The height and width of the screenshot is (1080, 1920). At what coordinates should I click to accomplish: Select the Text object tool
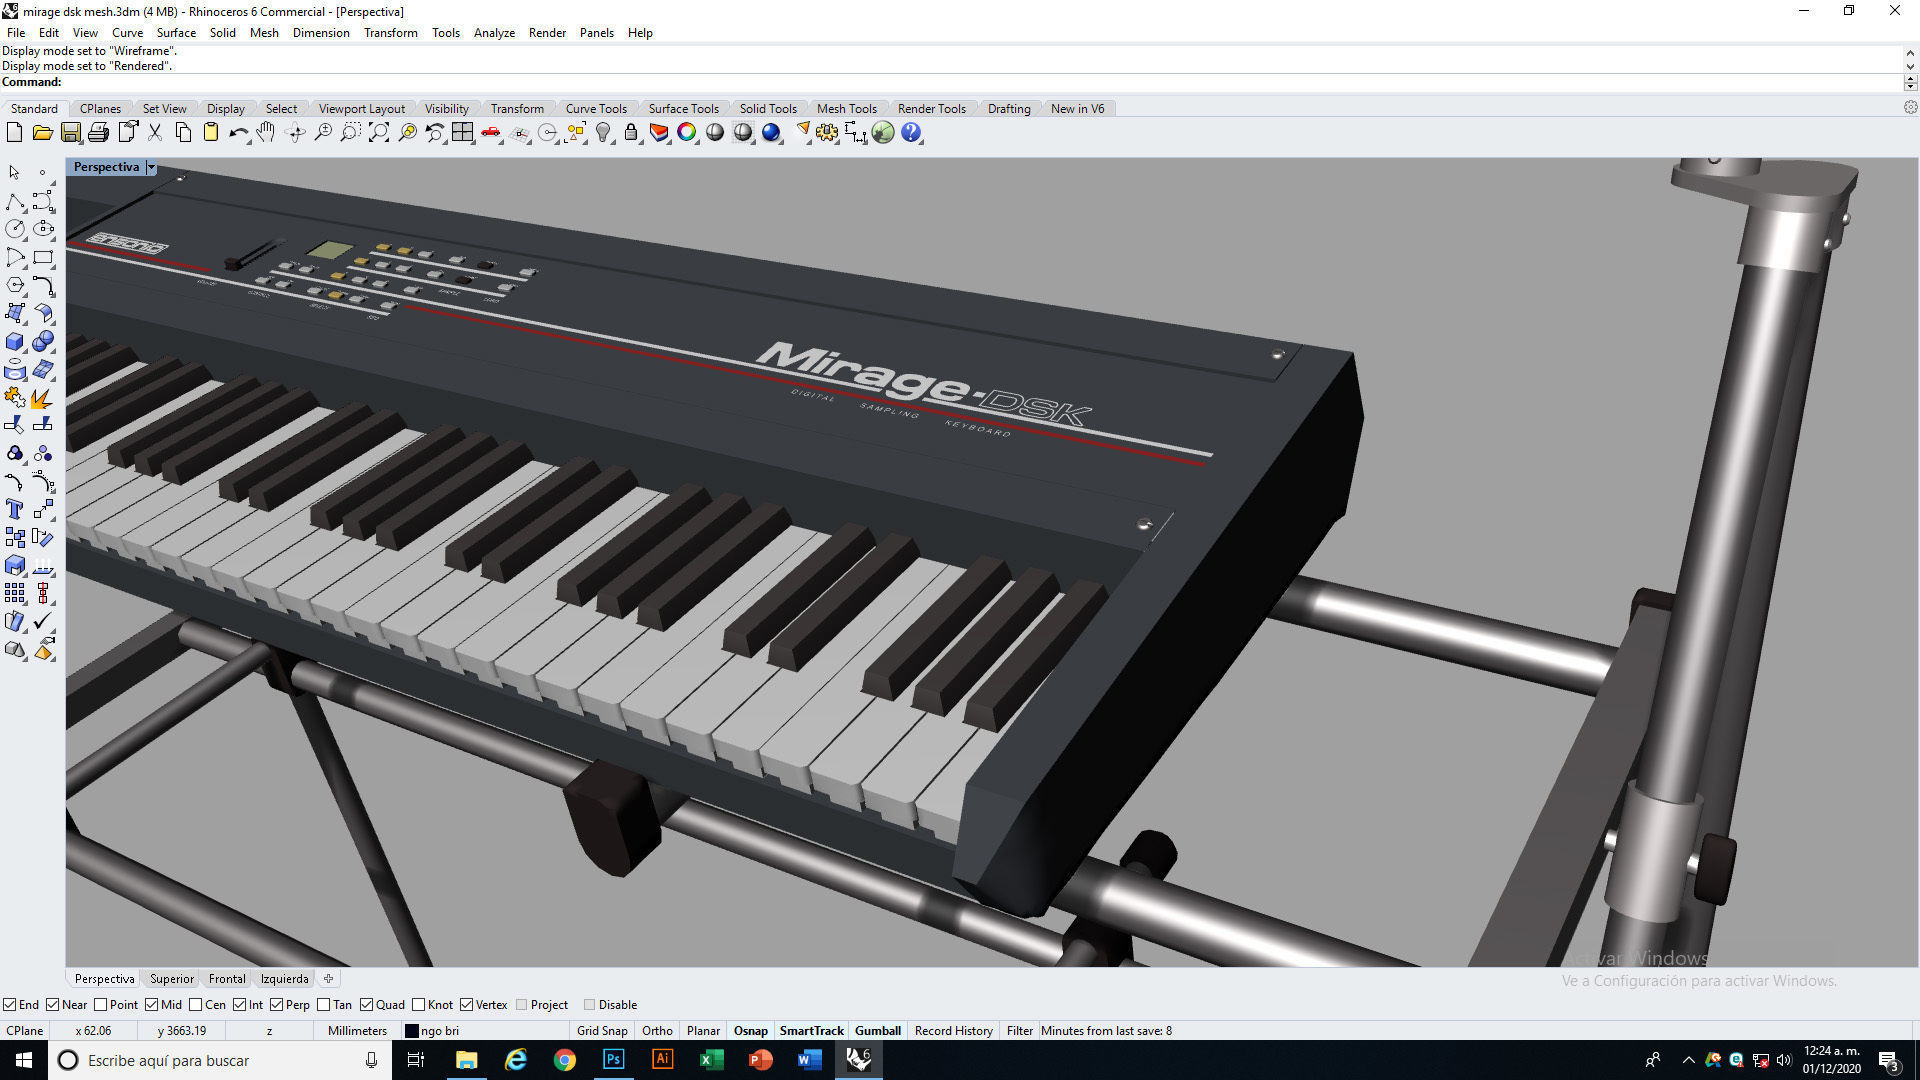[x=15, y=510]
